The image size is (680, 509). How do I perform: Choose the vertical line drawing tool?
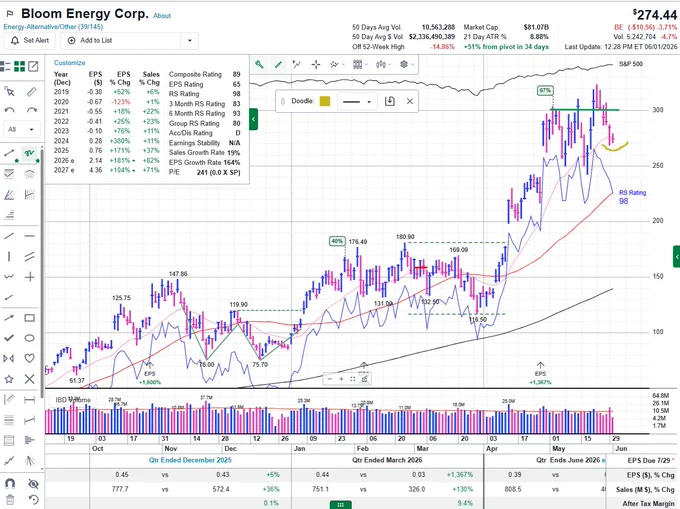point(9,256)
